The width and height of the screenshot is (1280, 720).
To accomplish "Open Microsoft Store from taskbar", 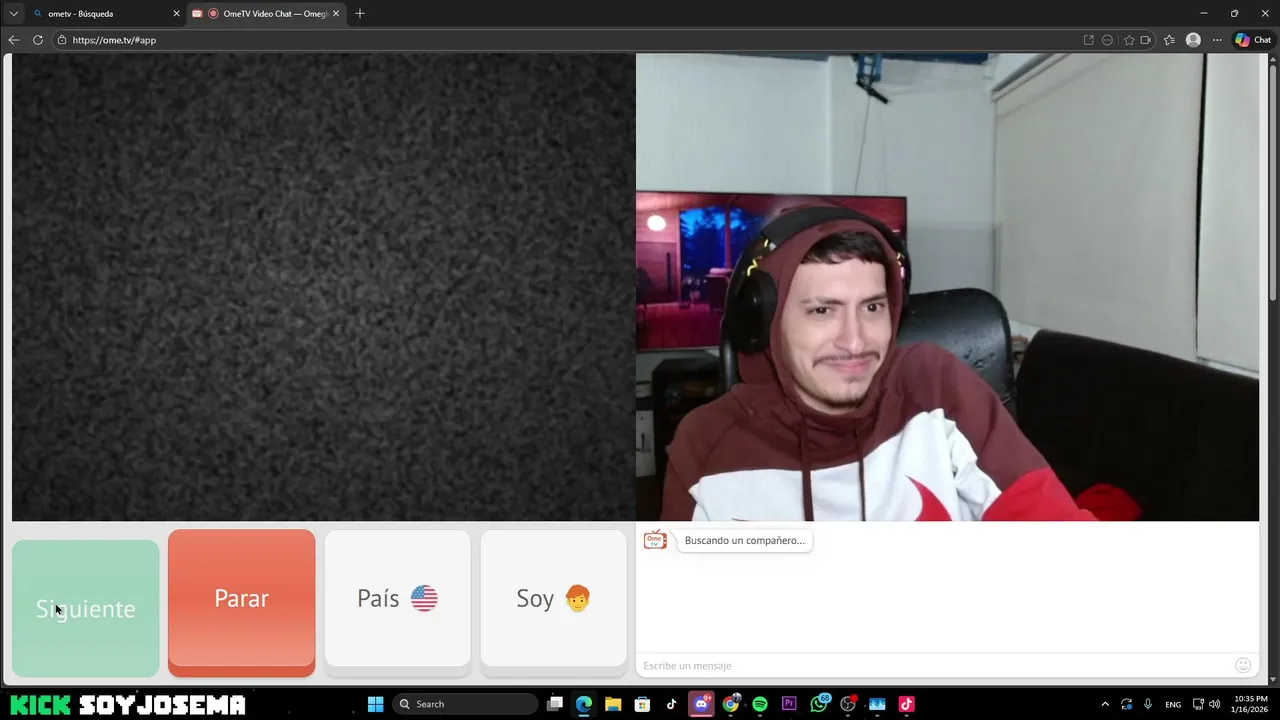I will 642,704.
